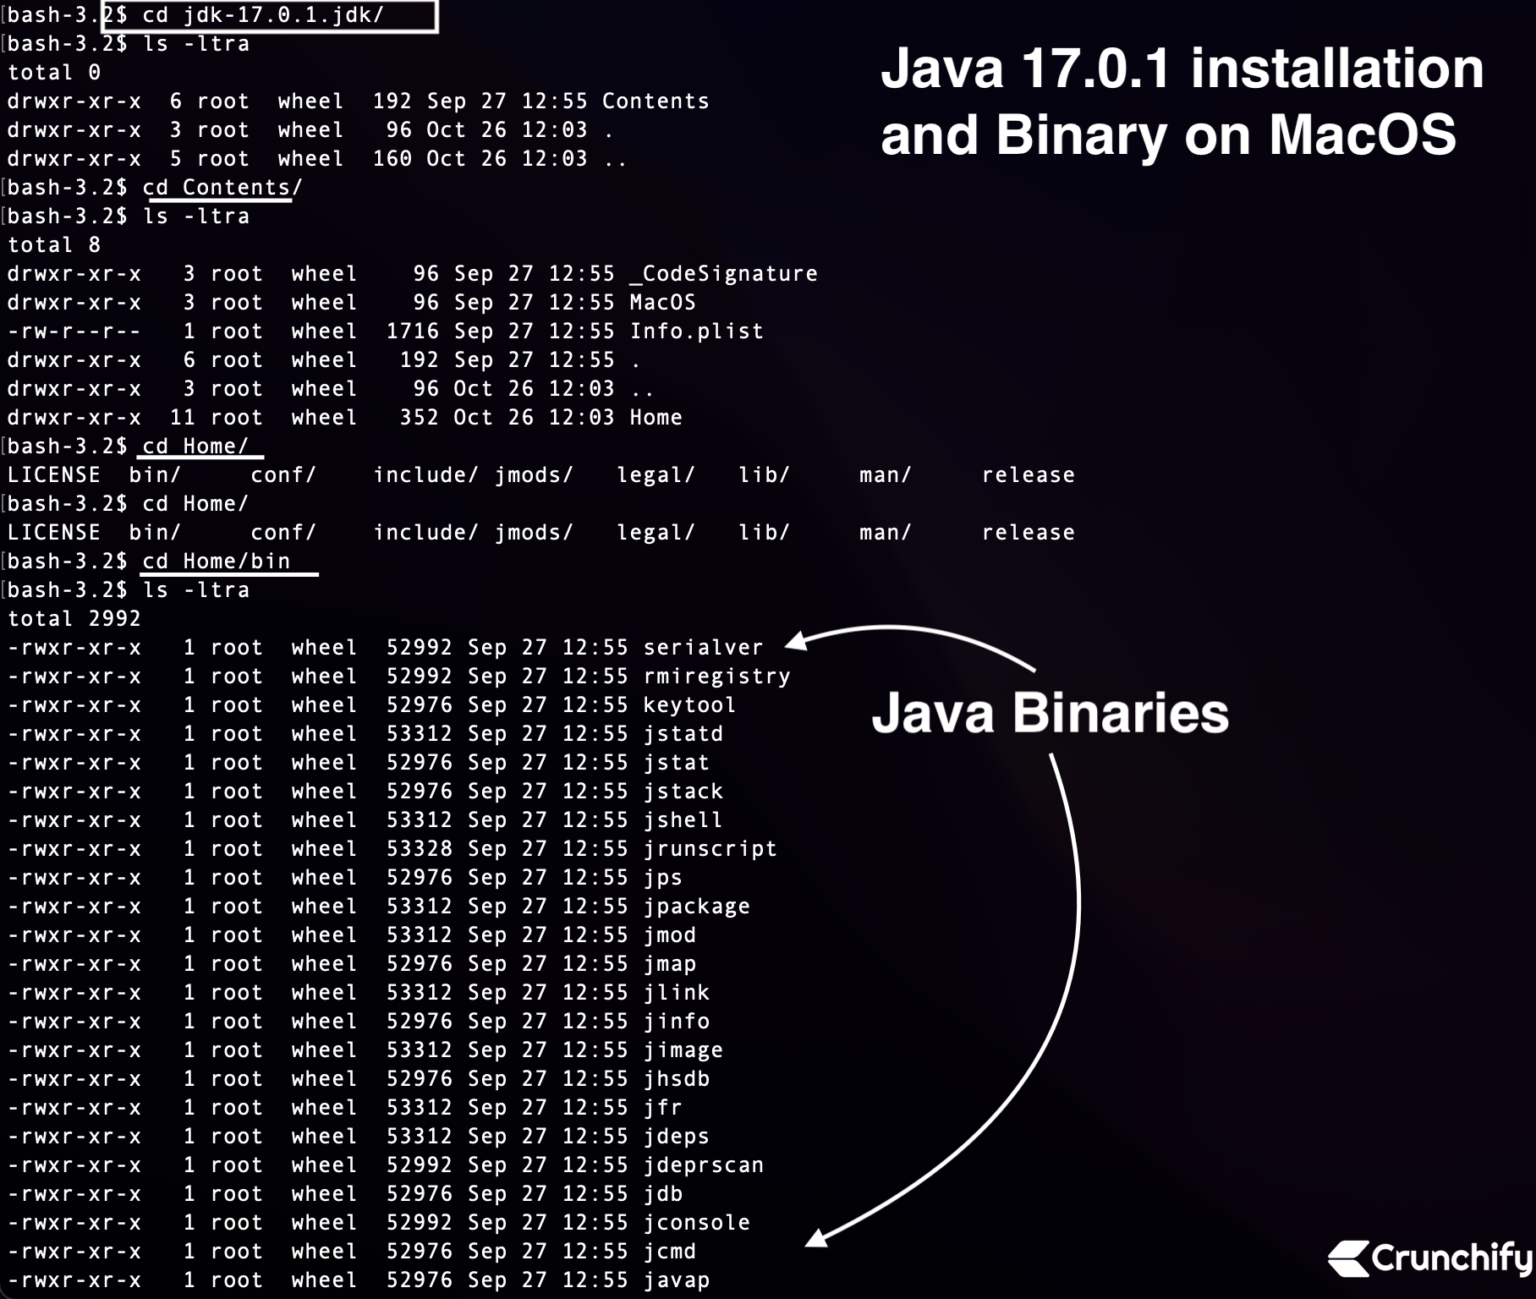Click the 'Java 17.0.1 installation' title text
Viewport: 1536px width, 1299px height.
coord(1182,69)
